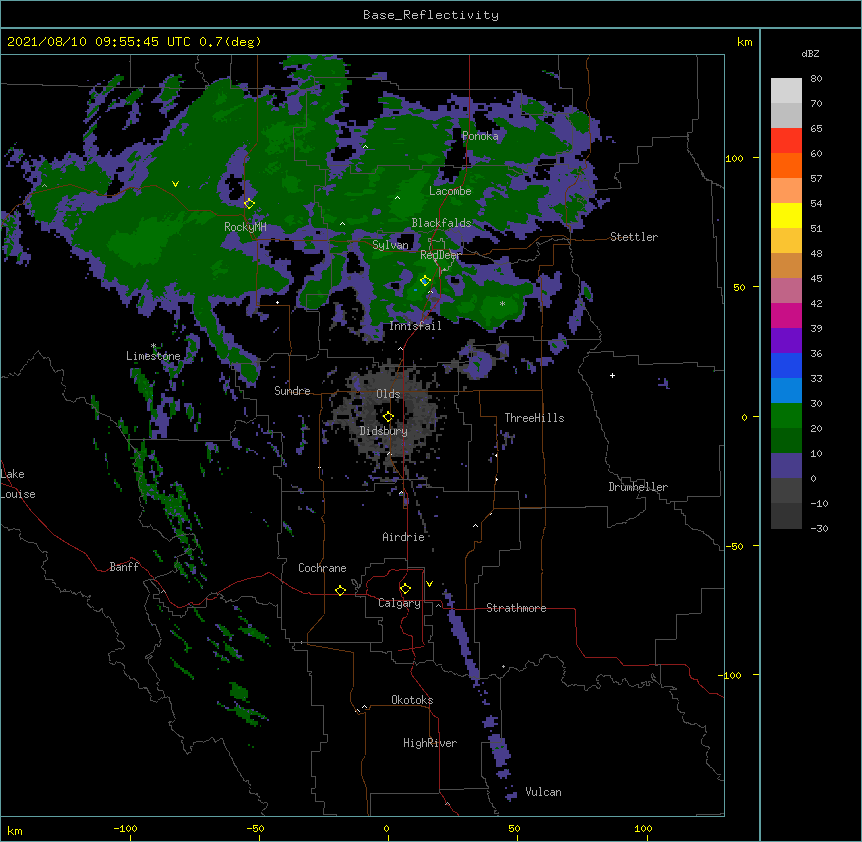Image resolution: width=862 pixels, height=842 pixels.
Task: Click the ThreeHills label
Action: pyautogui.click(x=534, y=418)
